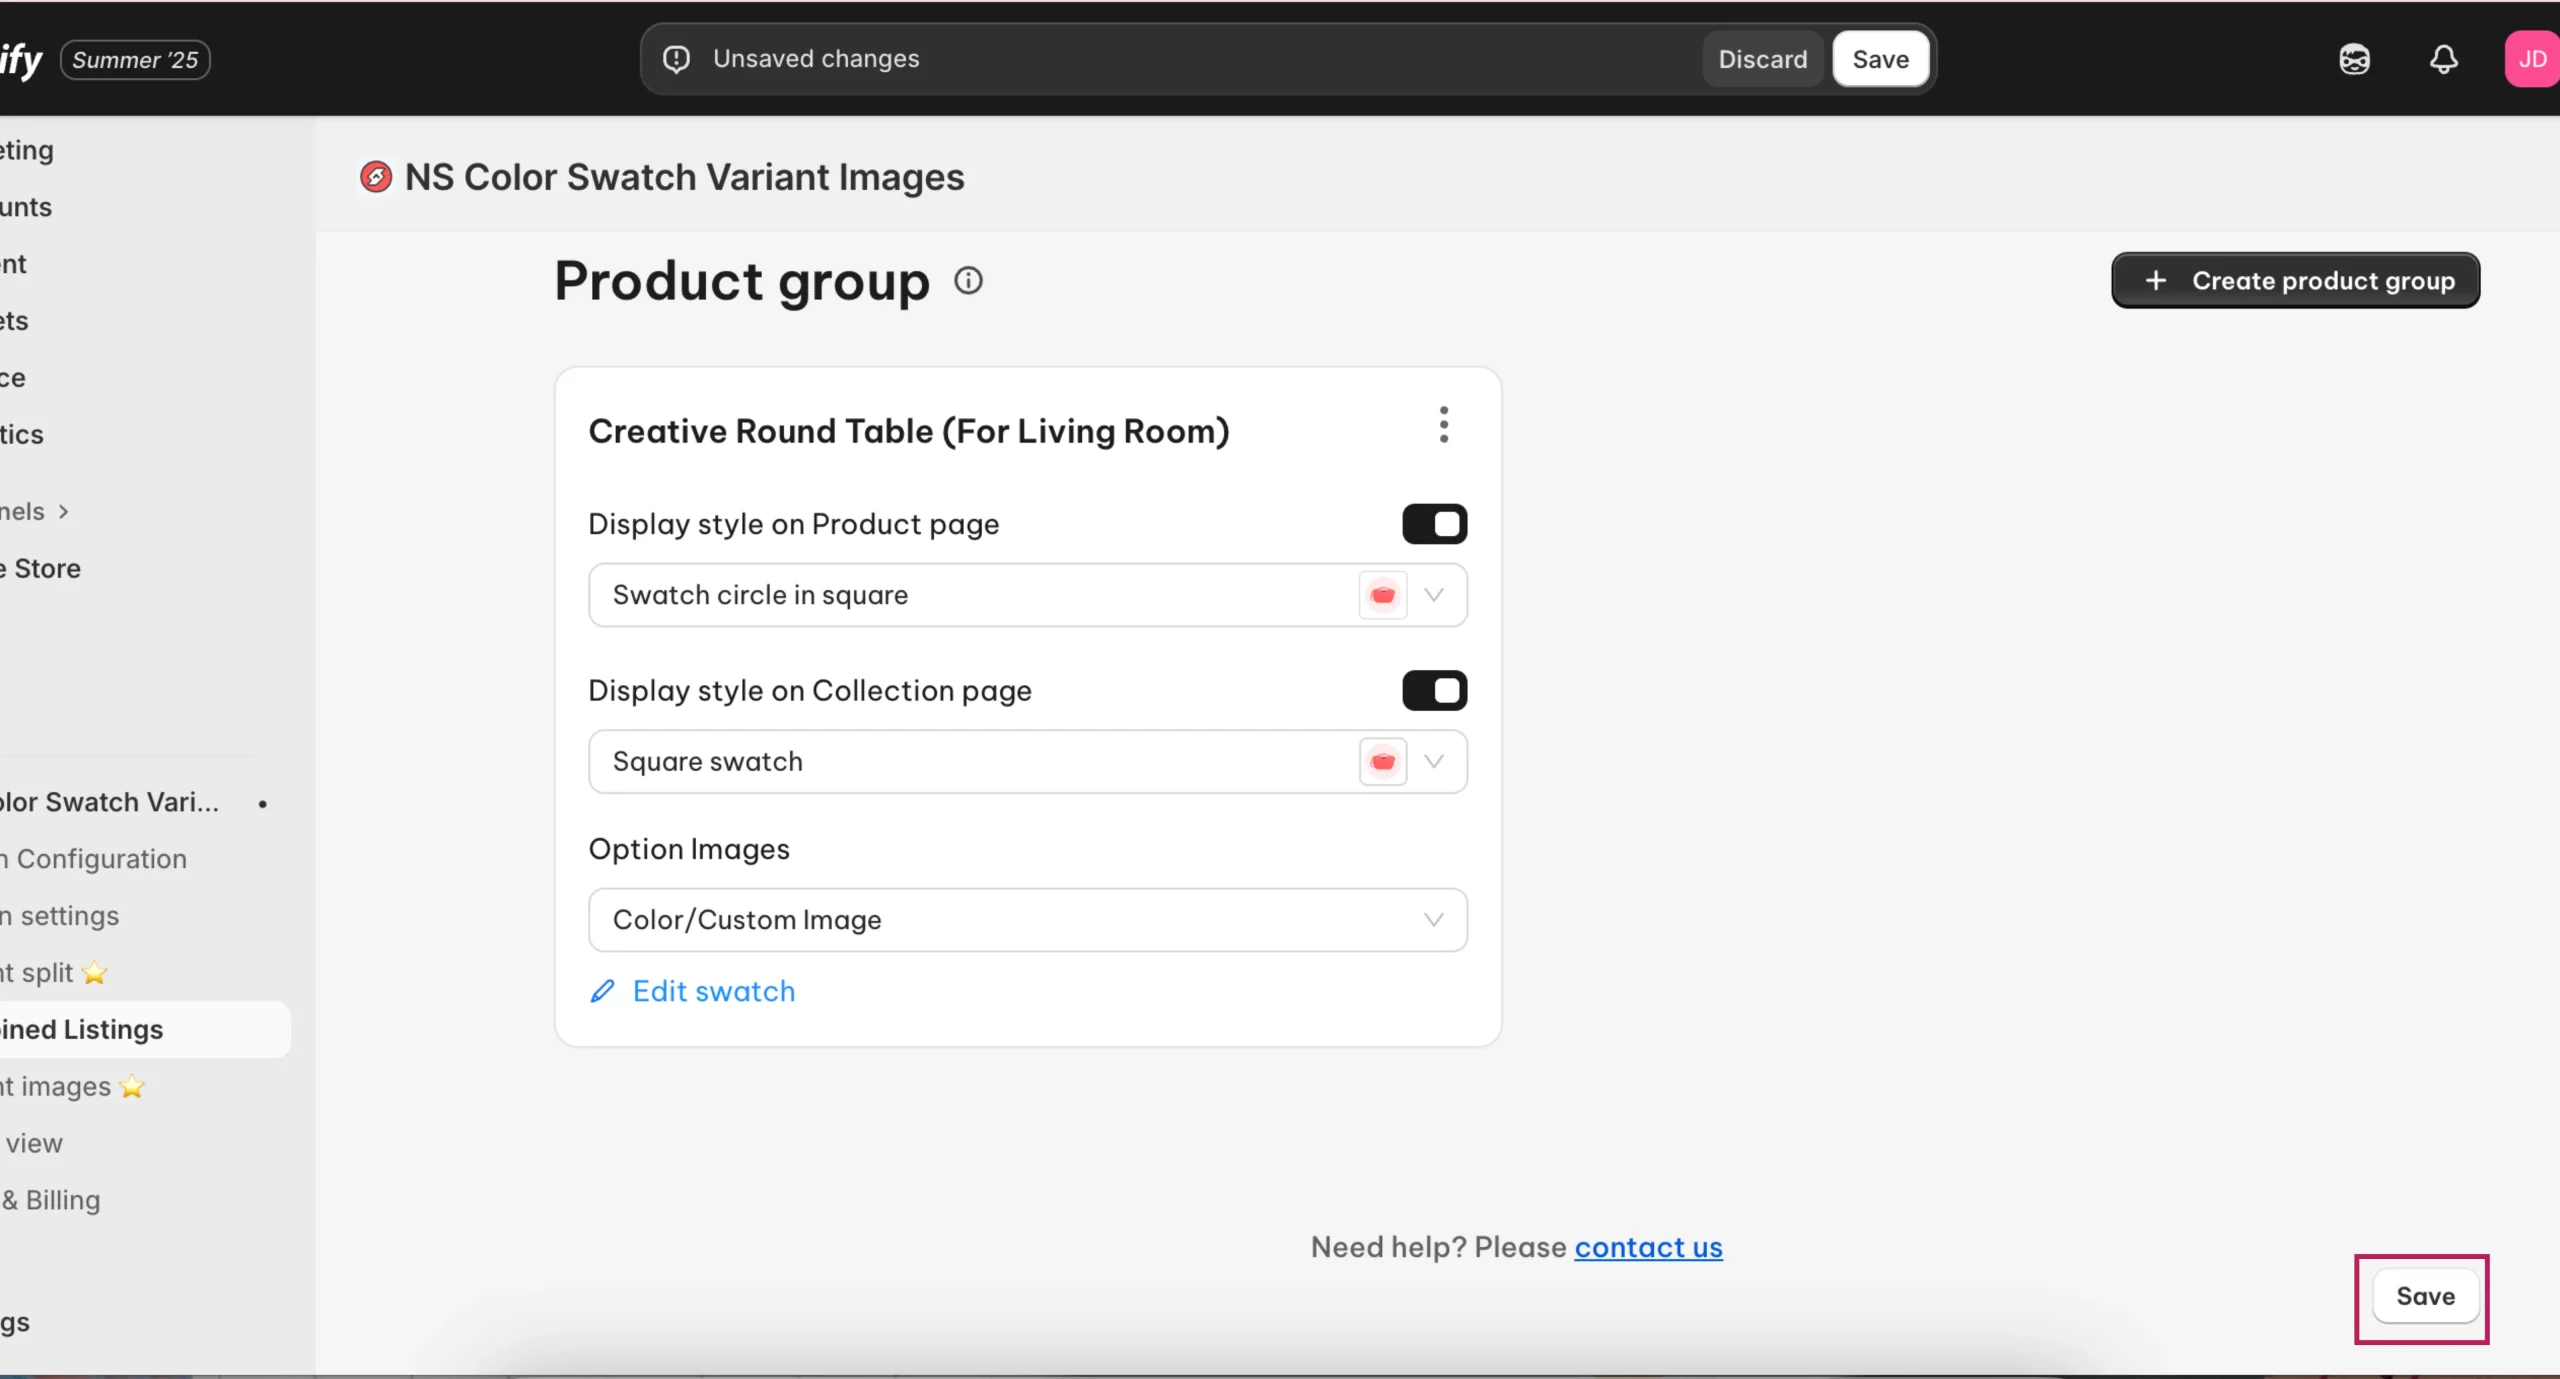The height and width of the screenshot is (1379, 2560).
Task: Open the notifications bell
Action: 2444,59
